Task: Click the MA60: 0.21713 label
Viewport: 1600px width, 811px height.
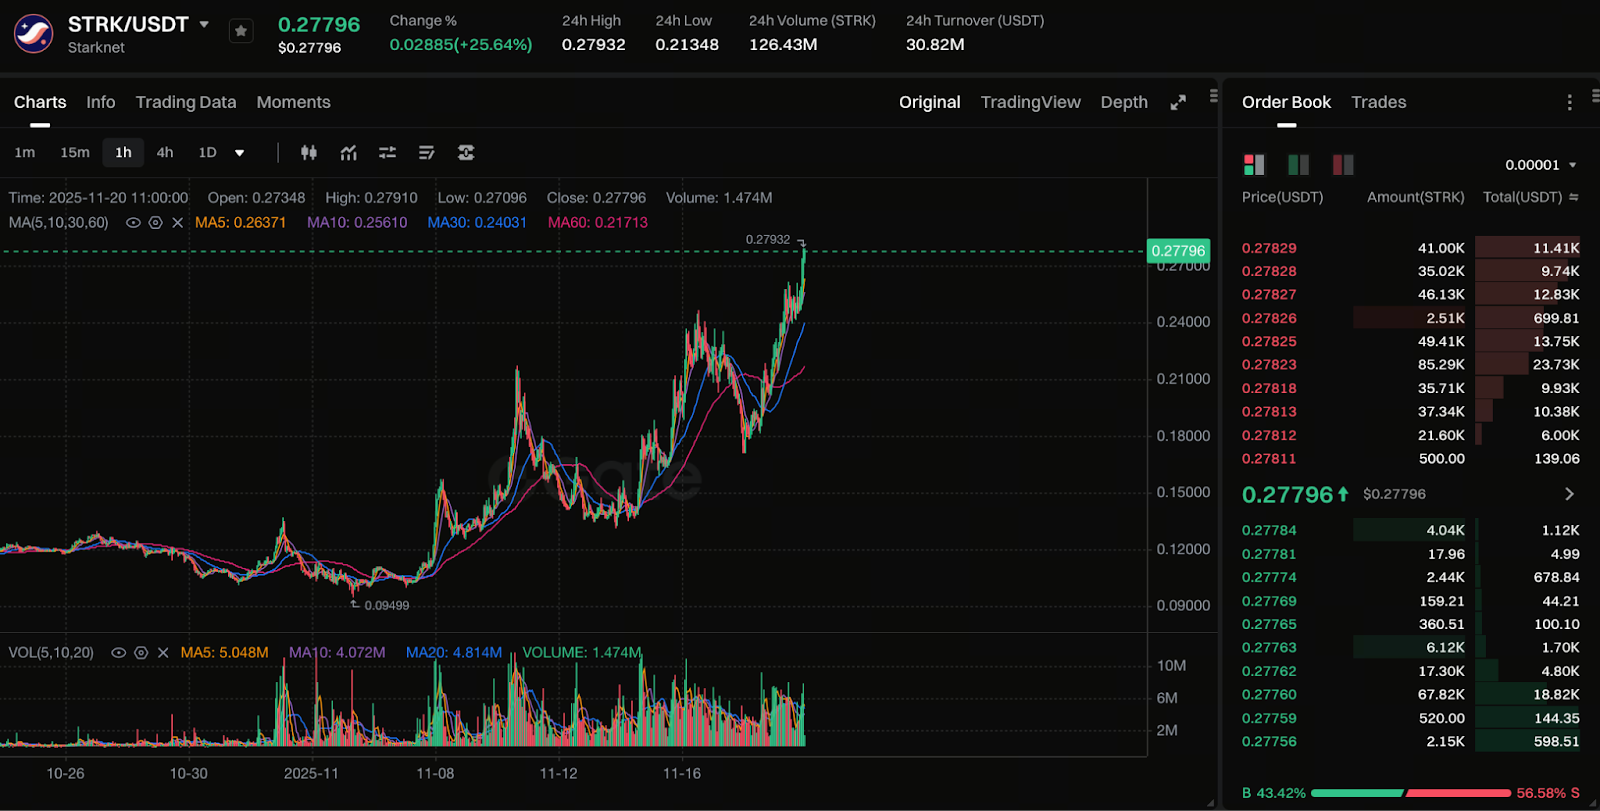Action: pos(598,222)
